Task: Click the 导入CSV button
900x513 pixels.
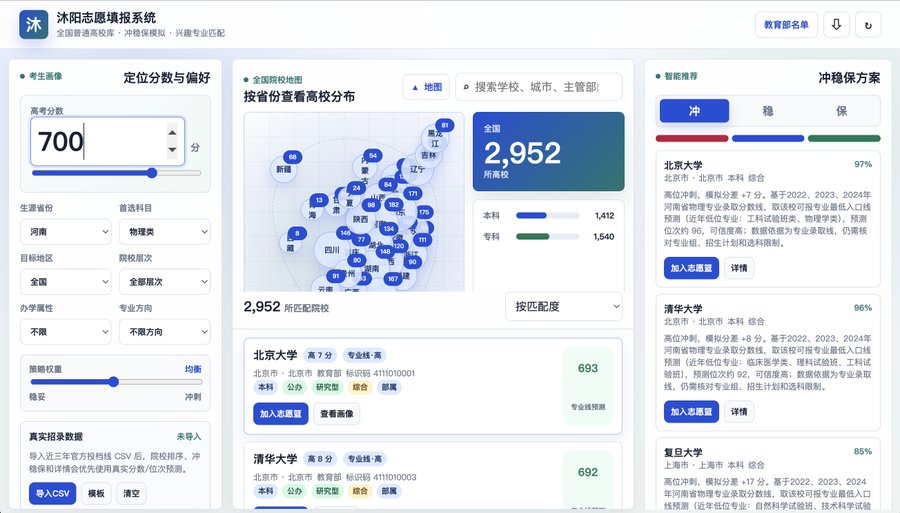Action: (x=52, y=493)
